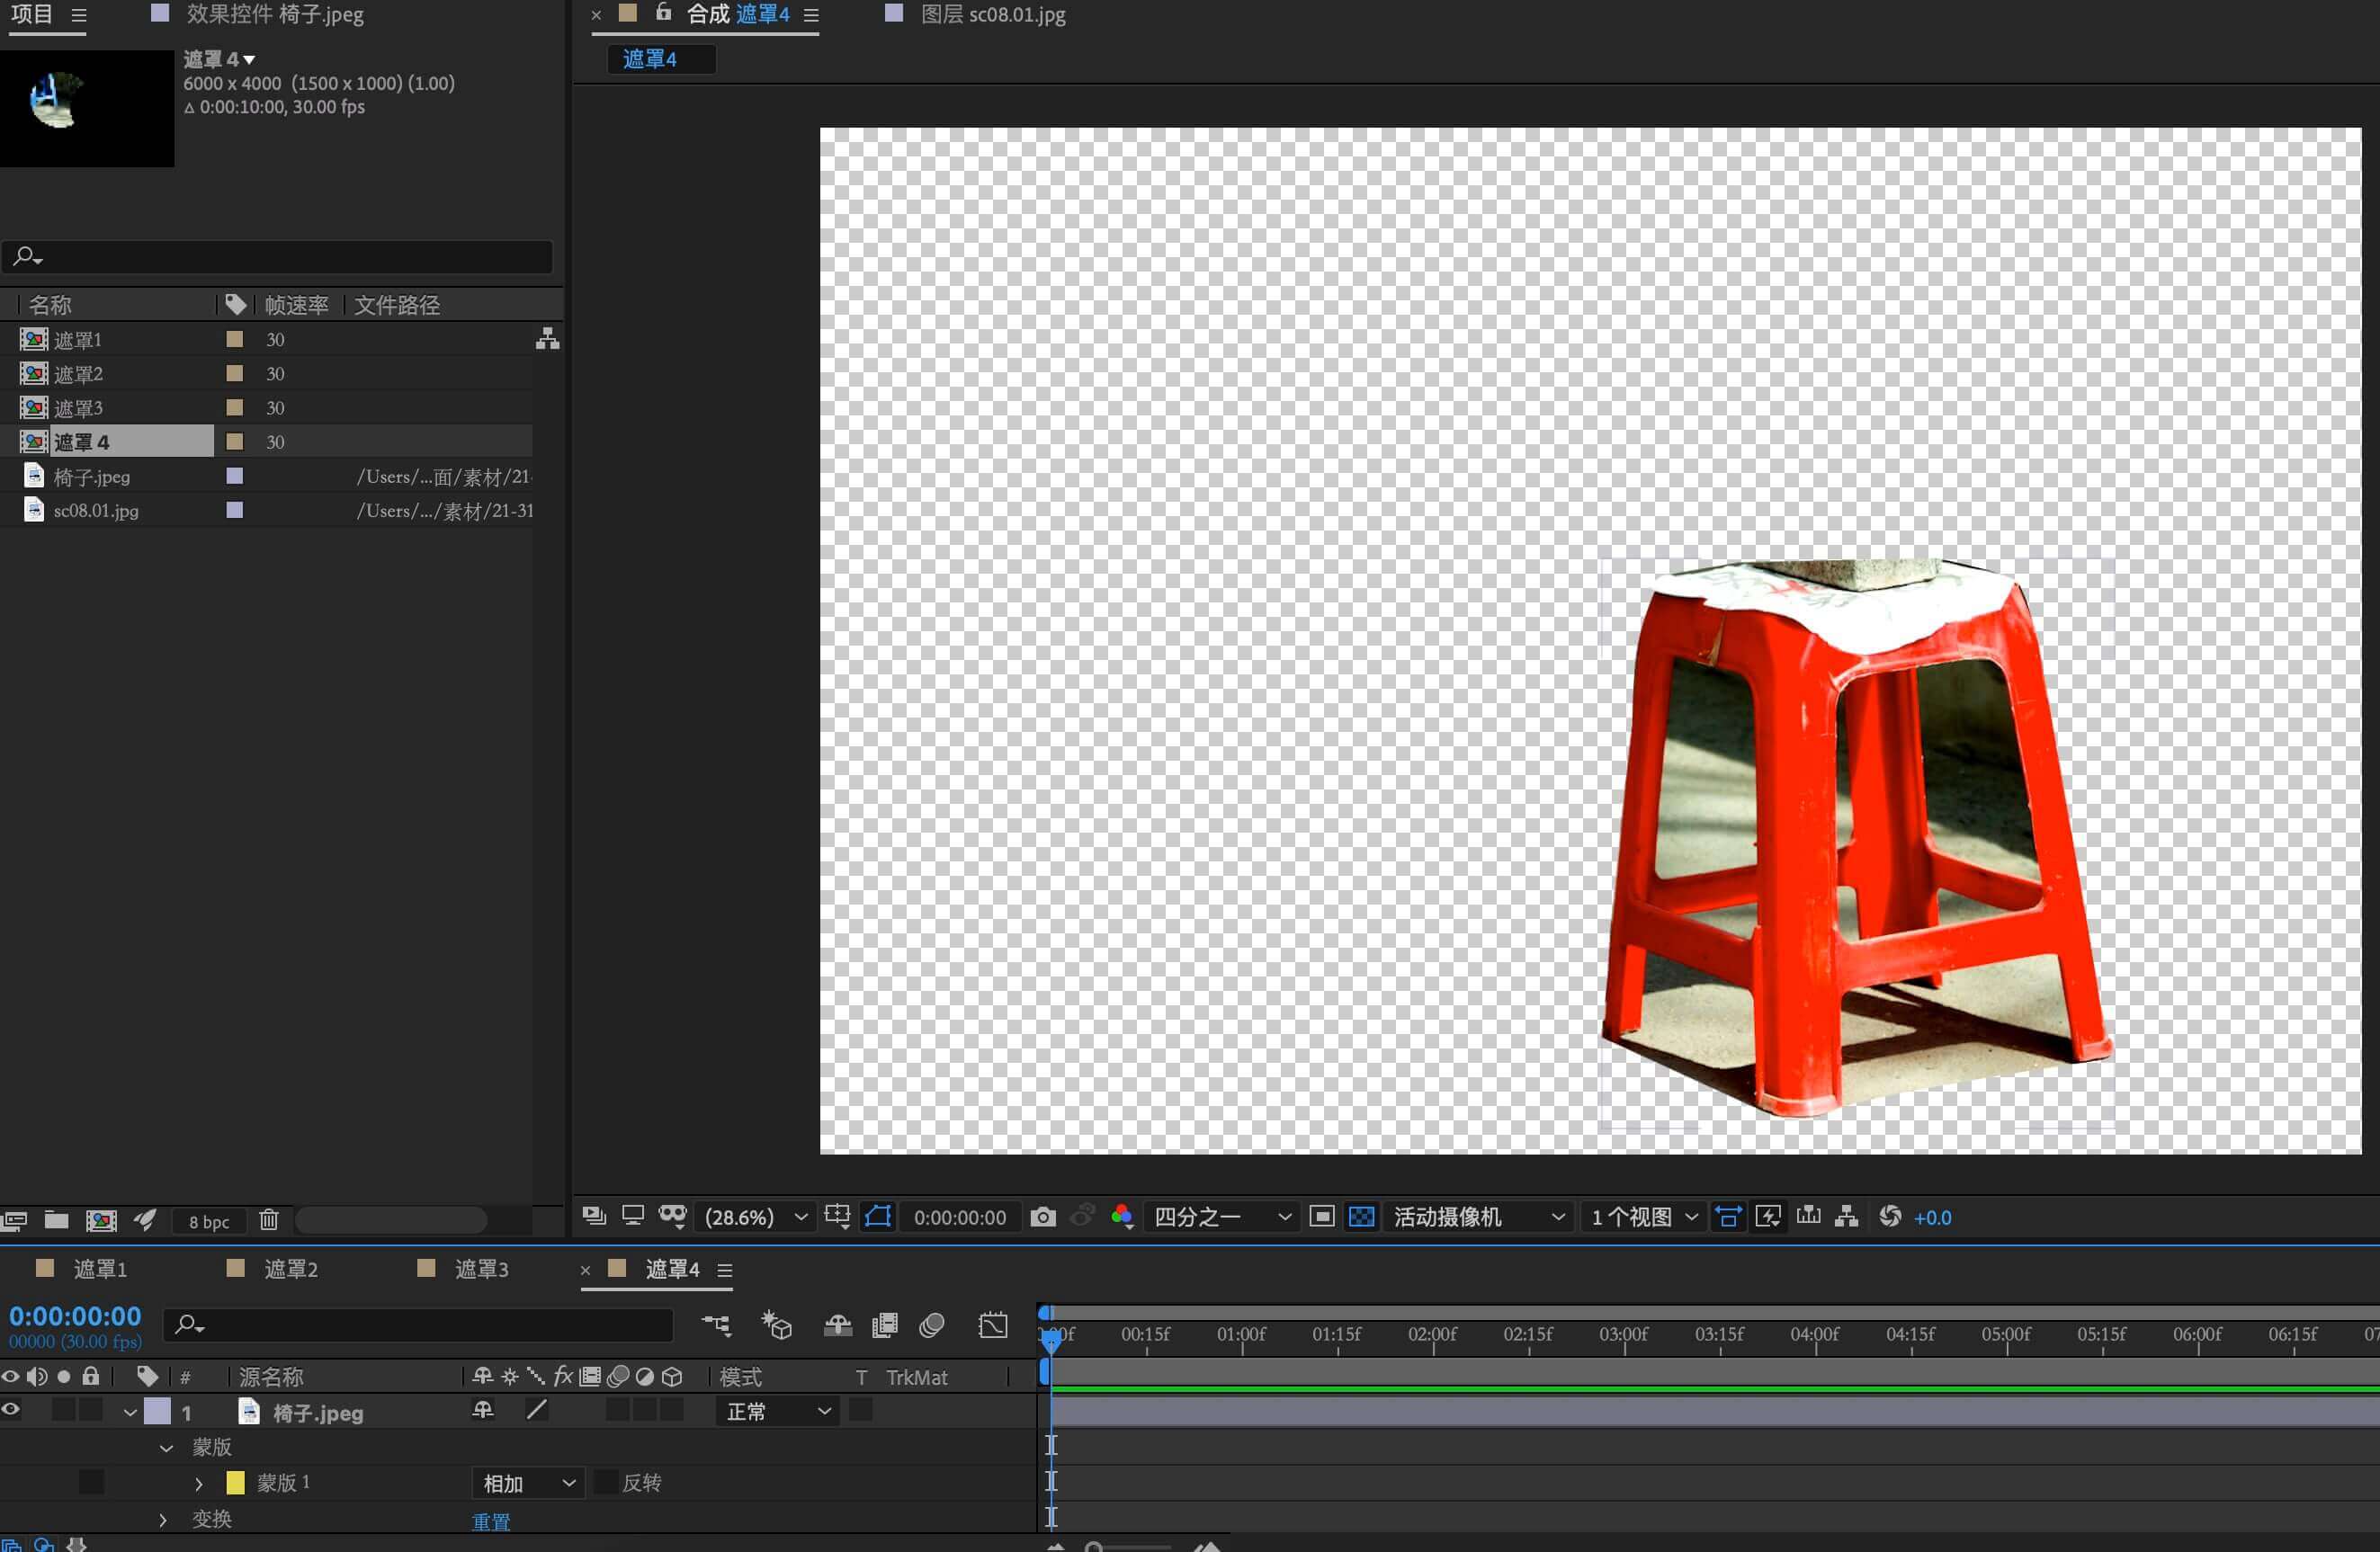2380x1552 pixels.
Task: Open the Graph Editor button
Action: point(992,1325)
